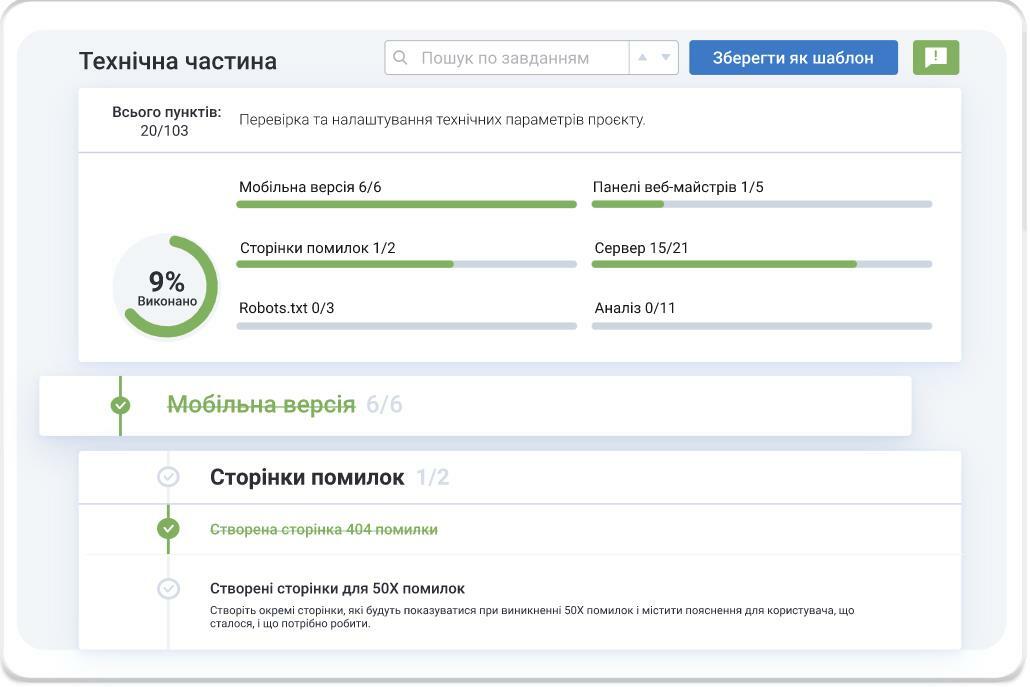This screenshot has height=687, width=1030.
Task: Click the Сервер 15/21 progress bar
Action: coord(761,264)
